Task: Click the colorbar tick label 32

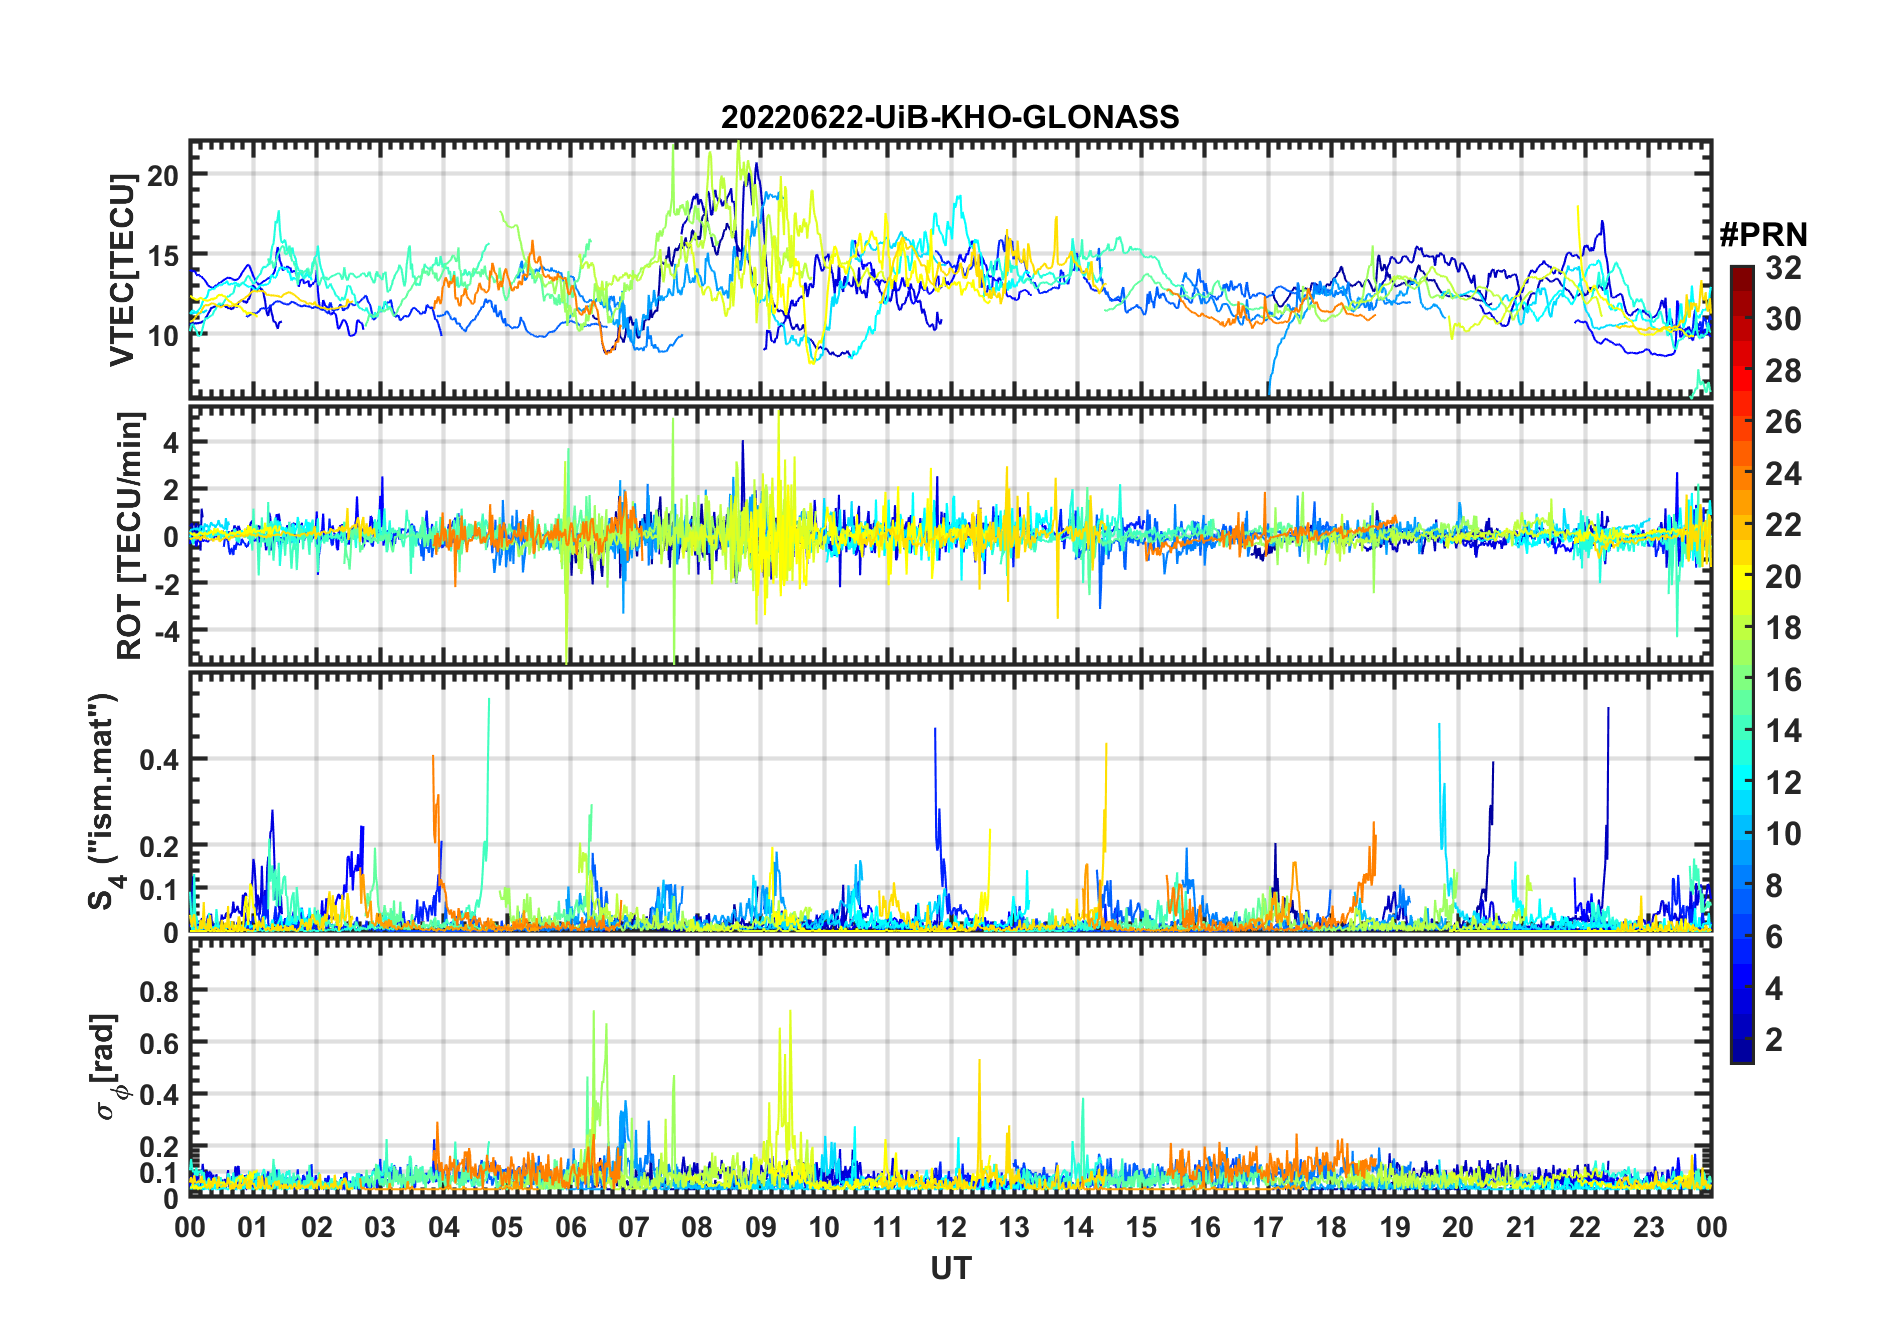Action: click(x=1783, y=268)
